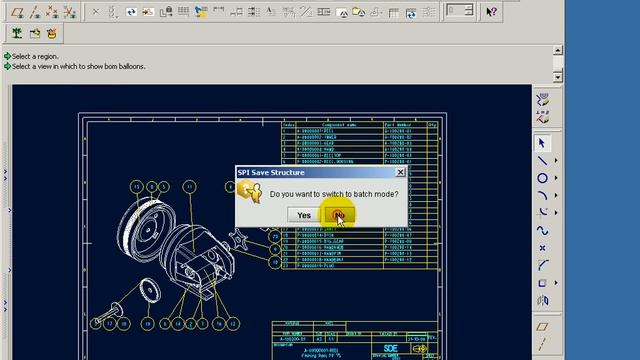This screenshot has width=640, height=360.
Task: Click BOM balloon 11 on the drawing
Action: click(x=189, y=187)
